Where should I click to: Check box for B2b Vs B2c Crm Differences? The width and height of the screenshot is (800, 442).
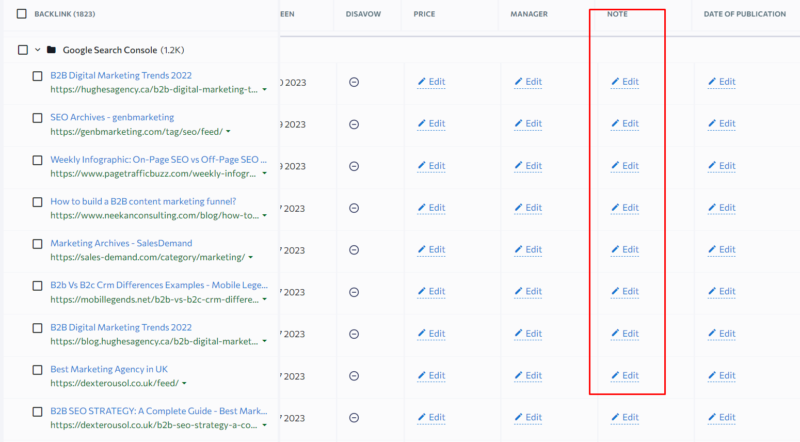click(37, 286)
